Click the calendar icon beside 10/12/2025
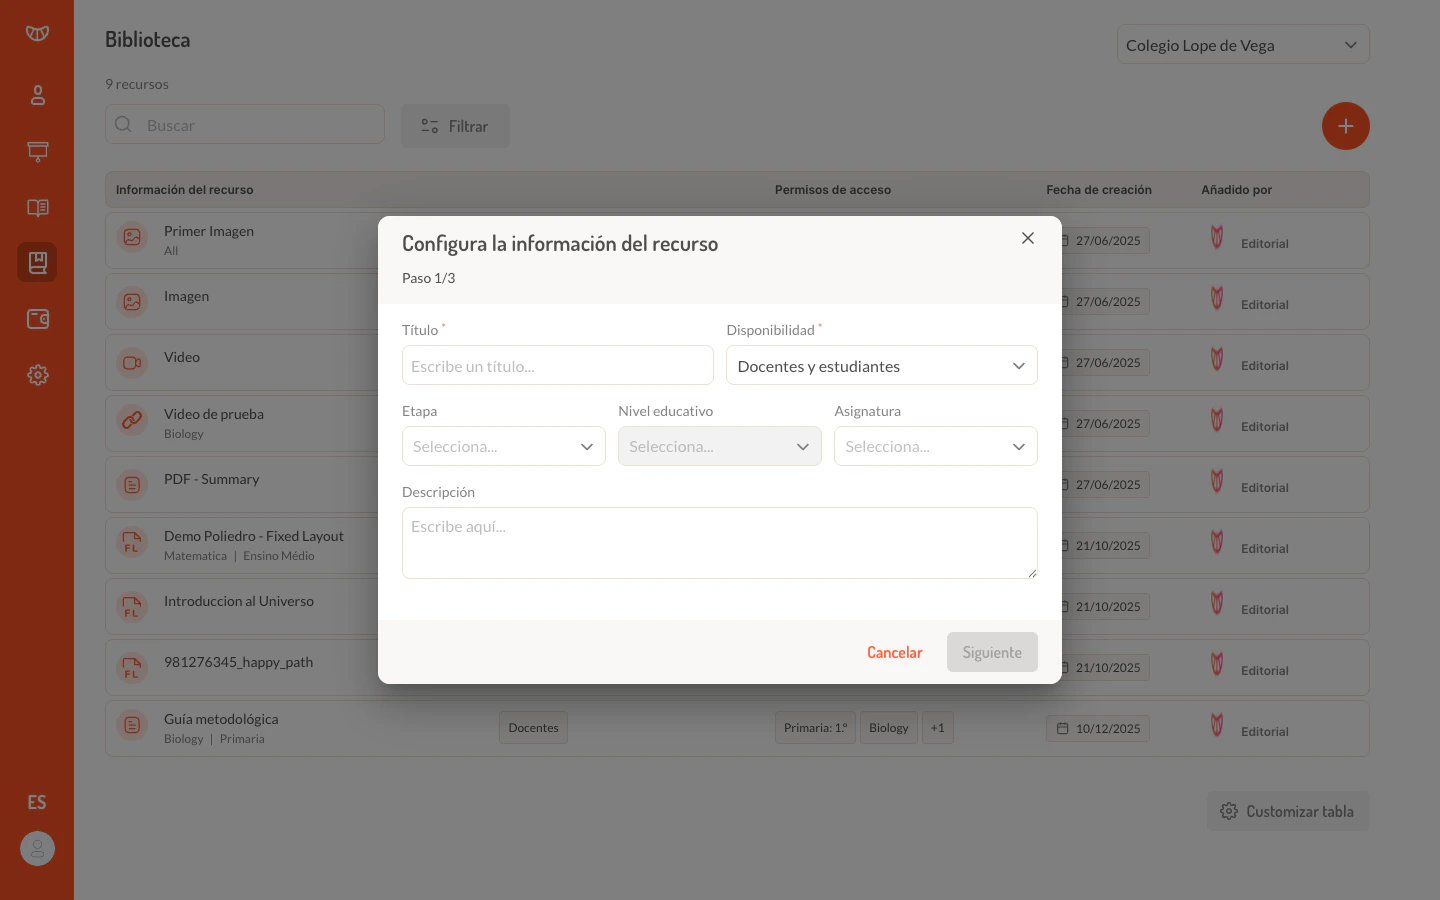This screenshot has width=1440, height=900. tap(1063, 727)
